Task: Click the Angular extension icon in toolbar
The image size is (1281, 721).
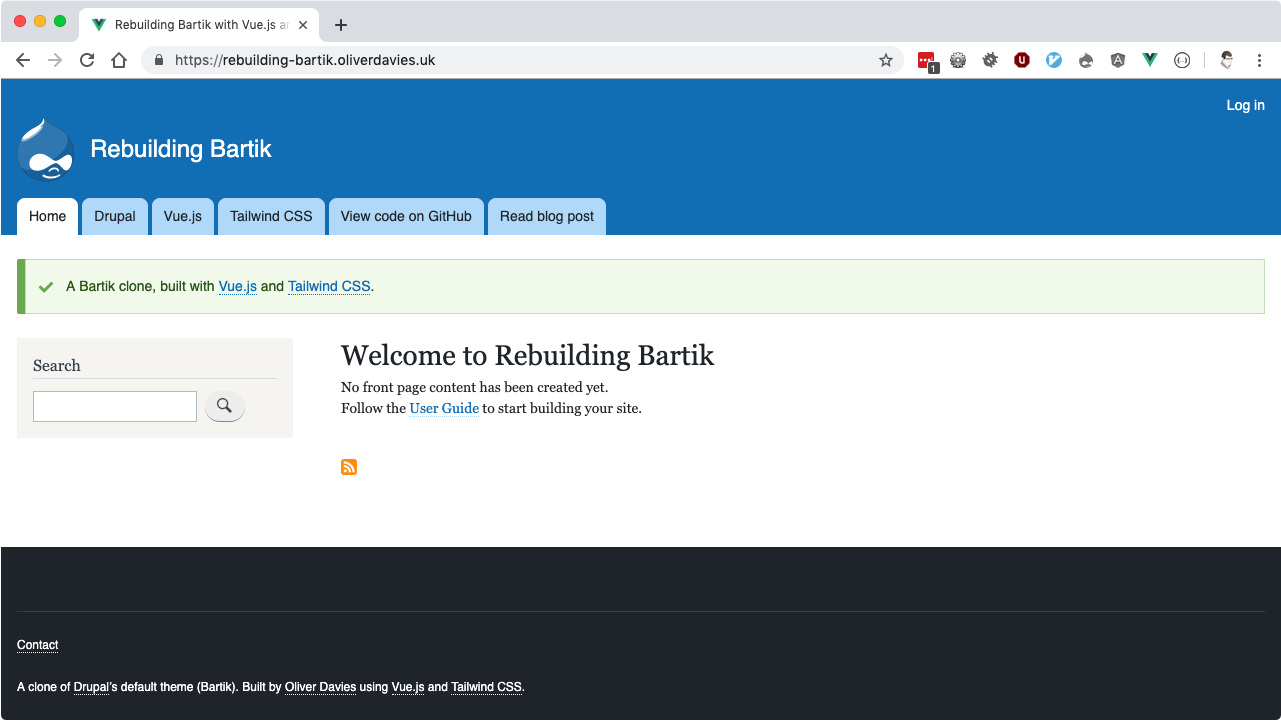Action: pyautogui.click(x=1118, y=60)
